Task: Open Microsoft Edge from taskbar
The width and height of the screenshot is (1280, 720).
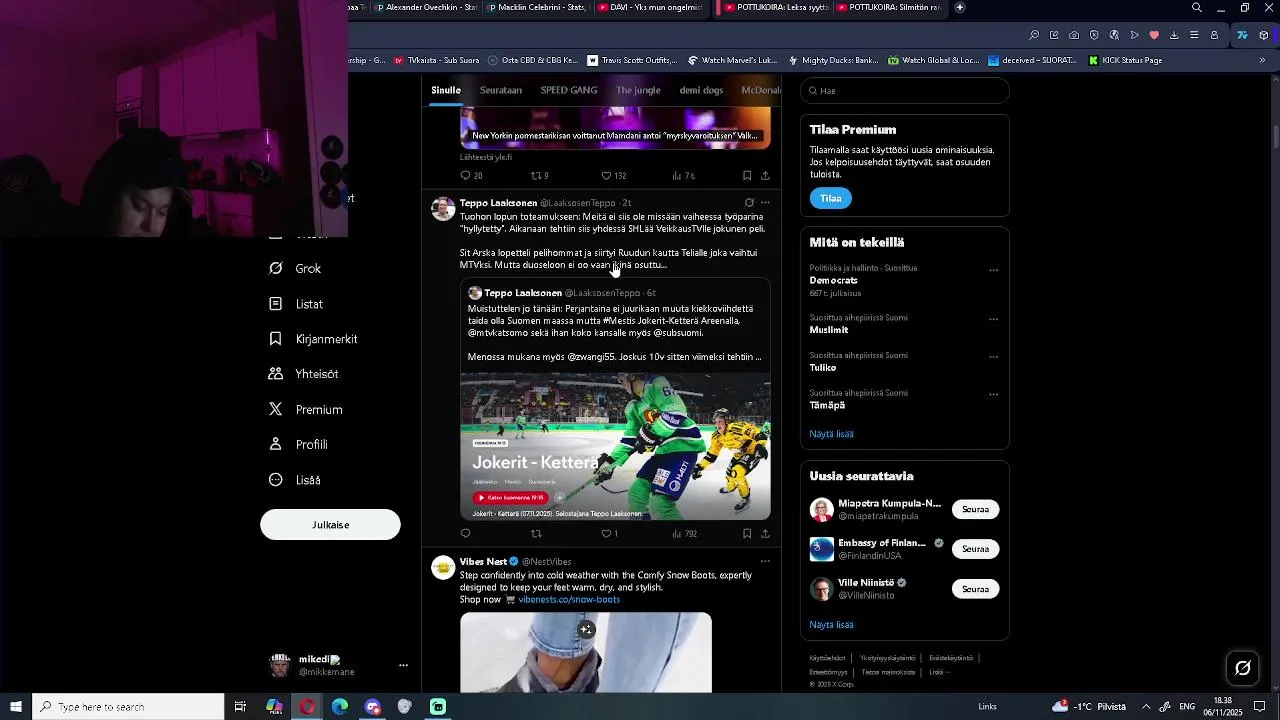Action: pos(340,707)
